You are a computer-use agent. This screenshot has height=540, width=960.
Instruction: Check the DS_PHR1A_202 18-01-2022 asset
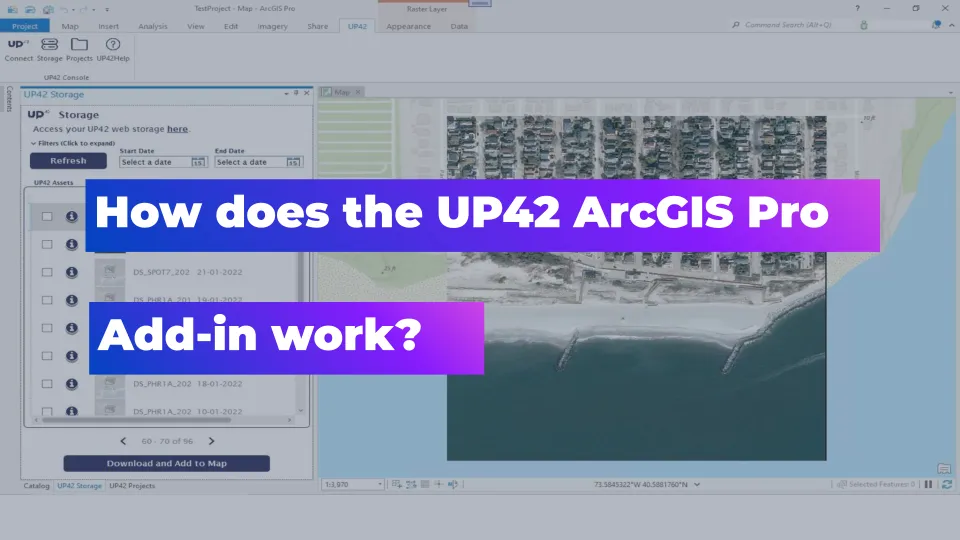click(x=47, y=384)
